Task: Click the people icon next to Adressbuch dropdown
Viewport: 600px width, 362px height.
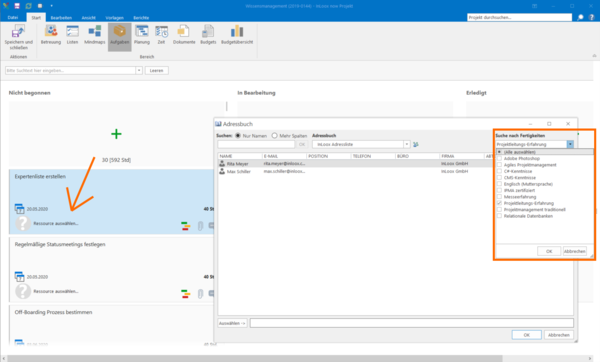Action: (x=416, y=144)
